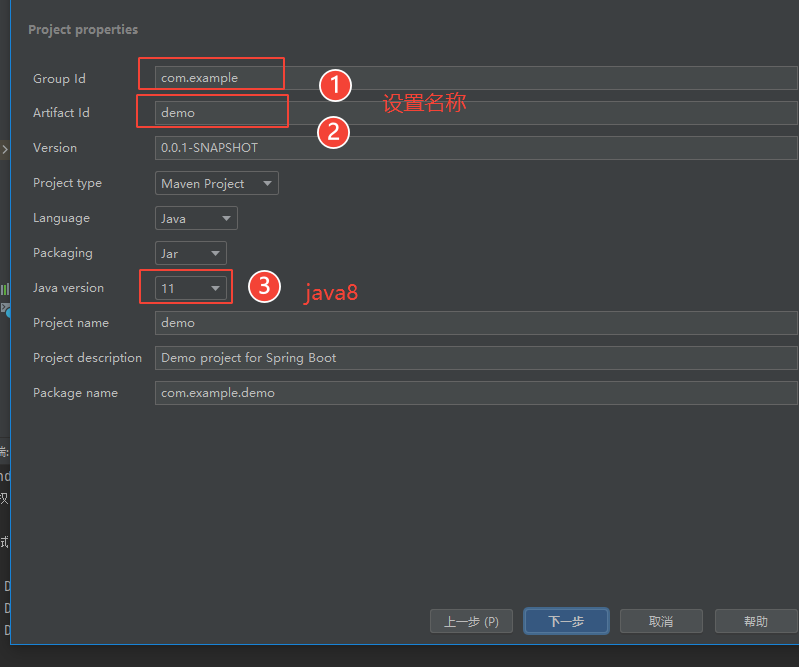Click the Artifact Id field containing demo
The image size is (799, 667).
[476, 113]
